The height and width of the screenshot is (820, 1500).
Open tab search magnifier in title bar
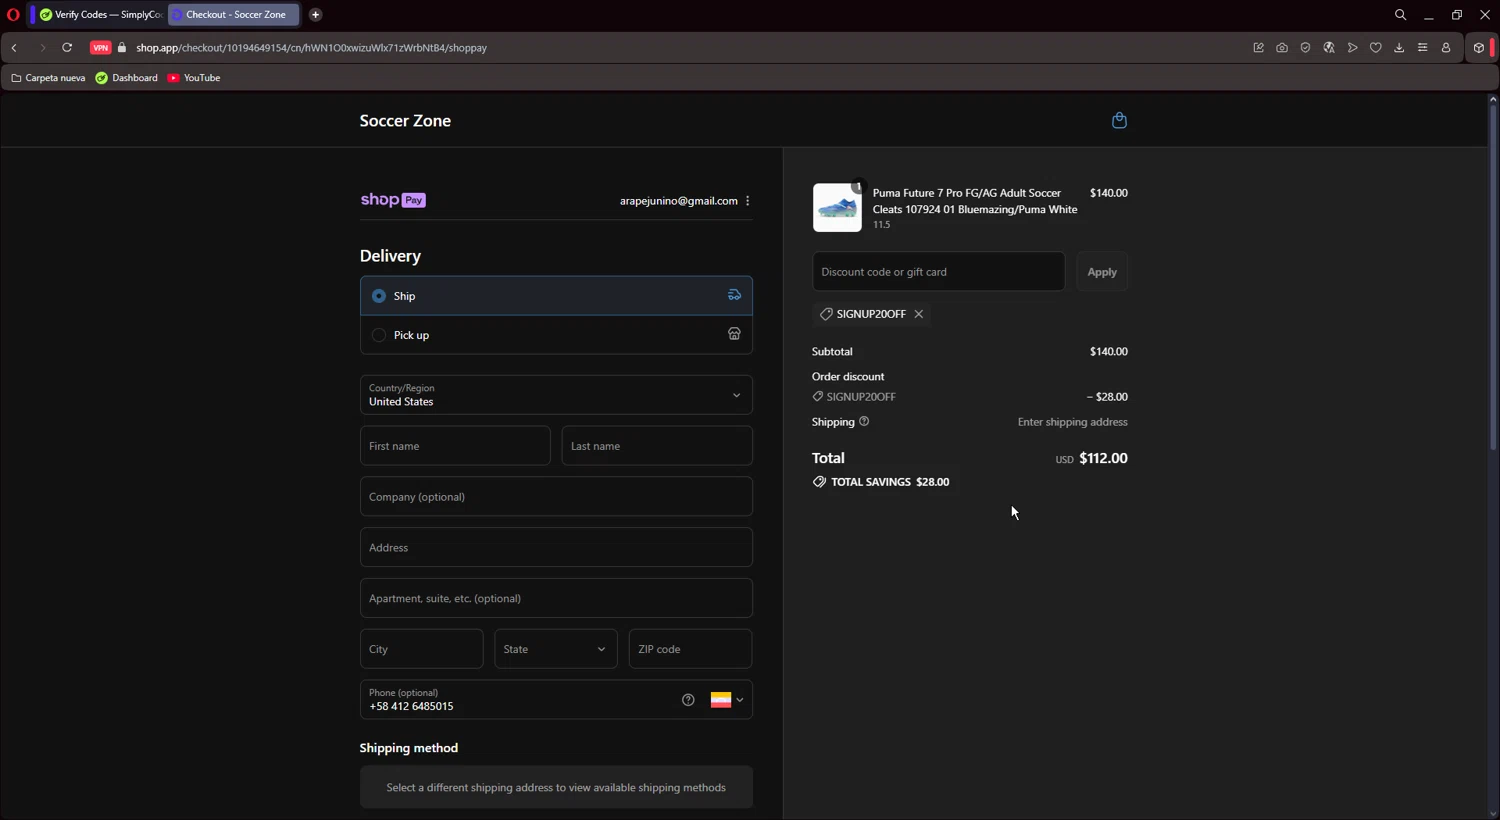pos(1400,15)
